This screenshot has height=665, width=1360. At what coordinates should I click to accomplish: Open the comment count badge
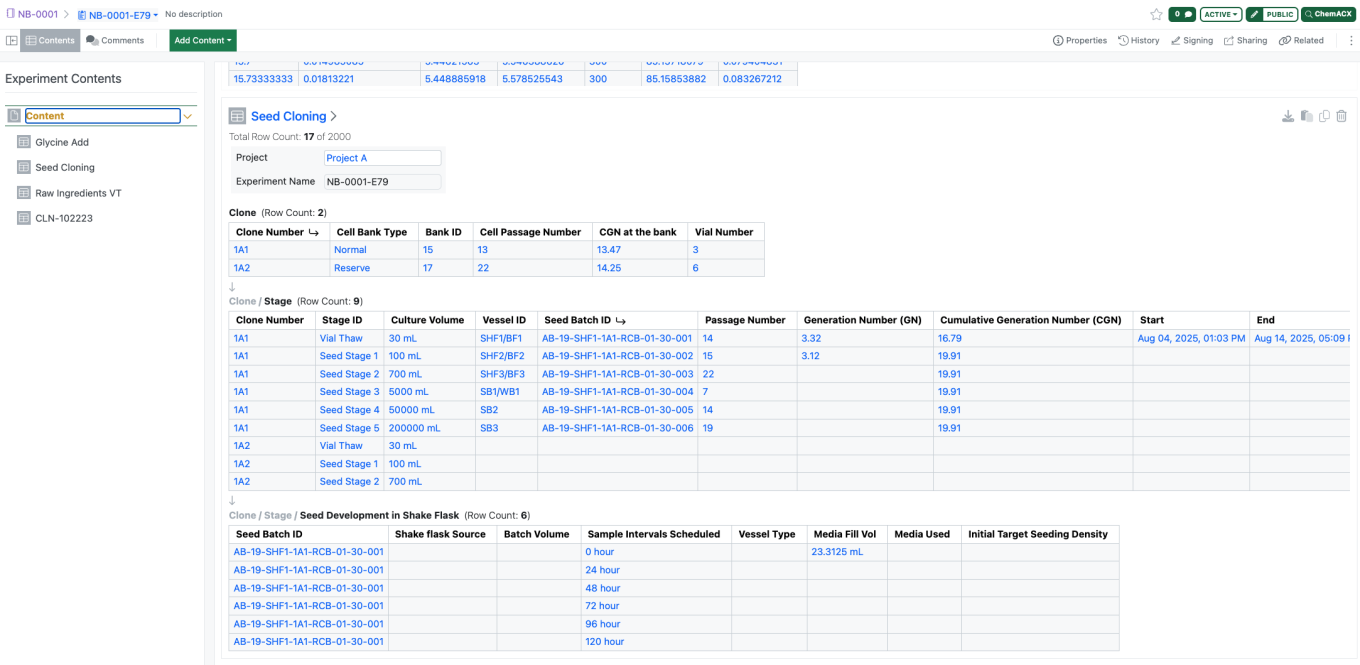click(1183, 14)
